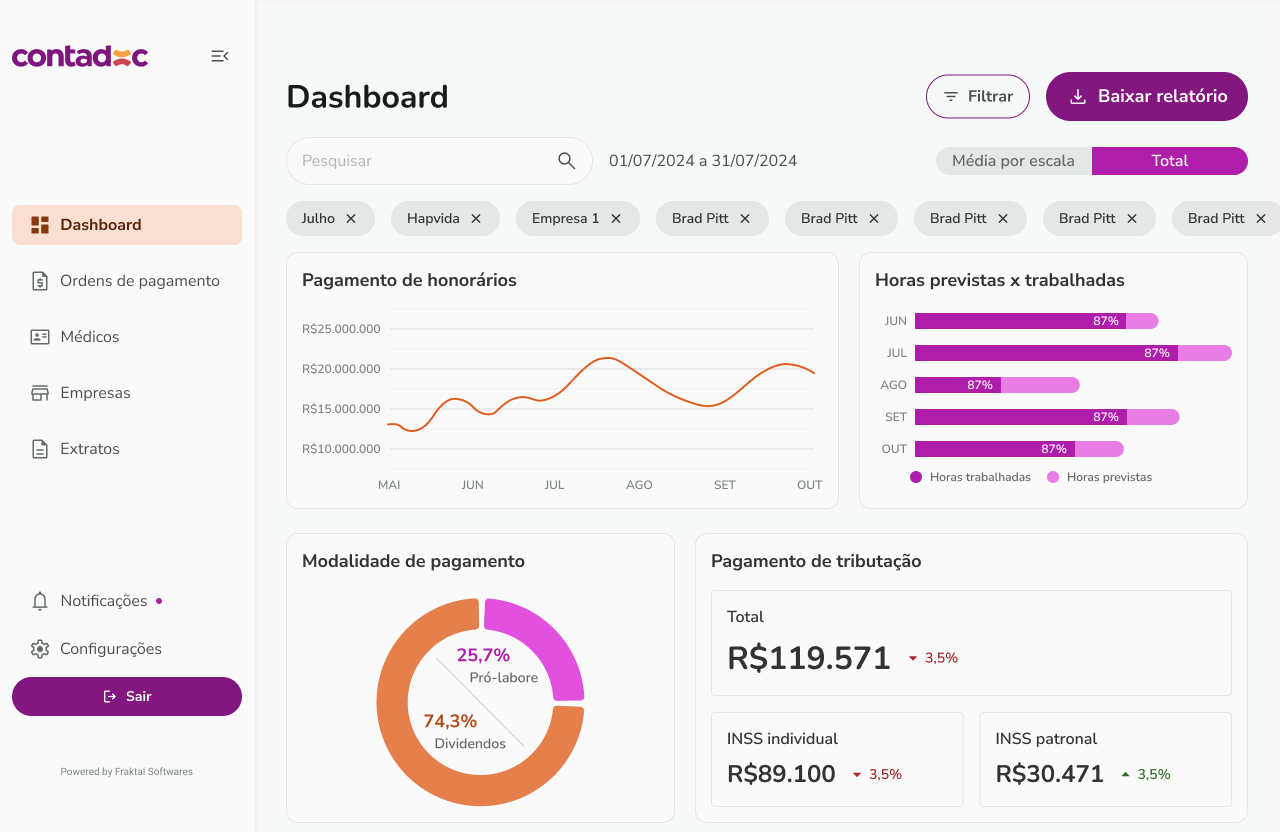The height and width of the screenshot is (832, 1280).
Task: Remove the Empresa 1 filter chip
Action: coord(616,218)
